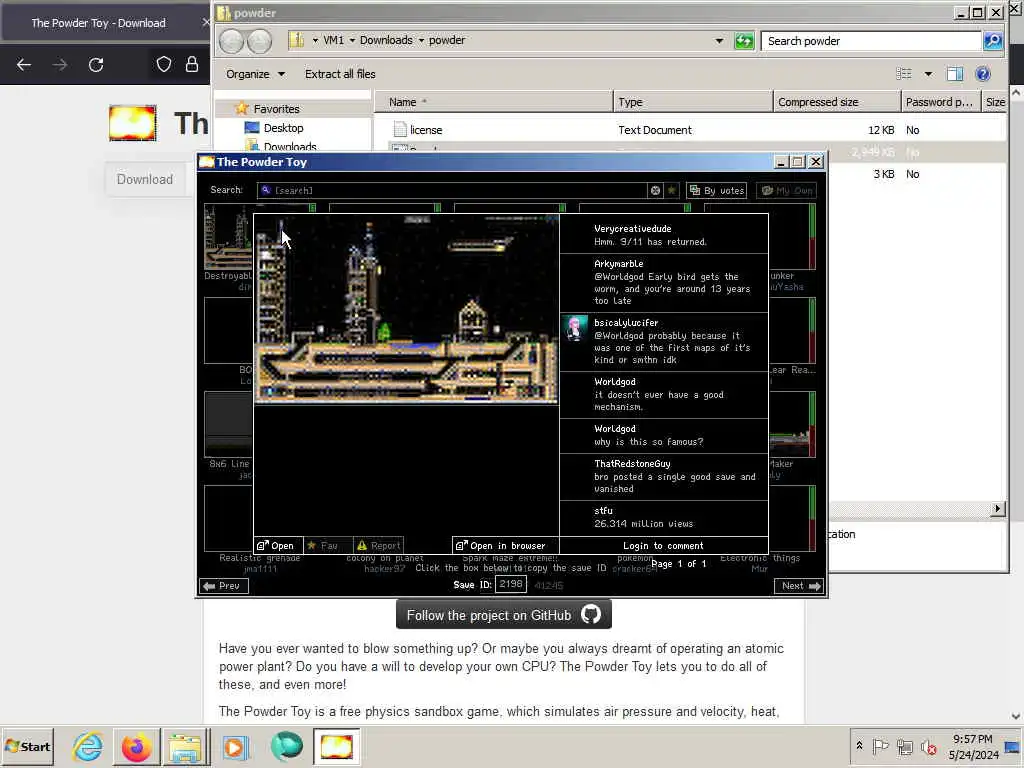This screenshot has height=768, width=1024.
Task: Toggle the preview pane icon
Action: 955,74
